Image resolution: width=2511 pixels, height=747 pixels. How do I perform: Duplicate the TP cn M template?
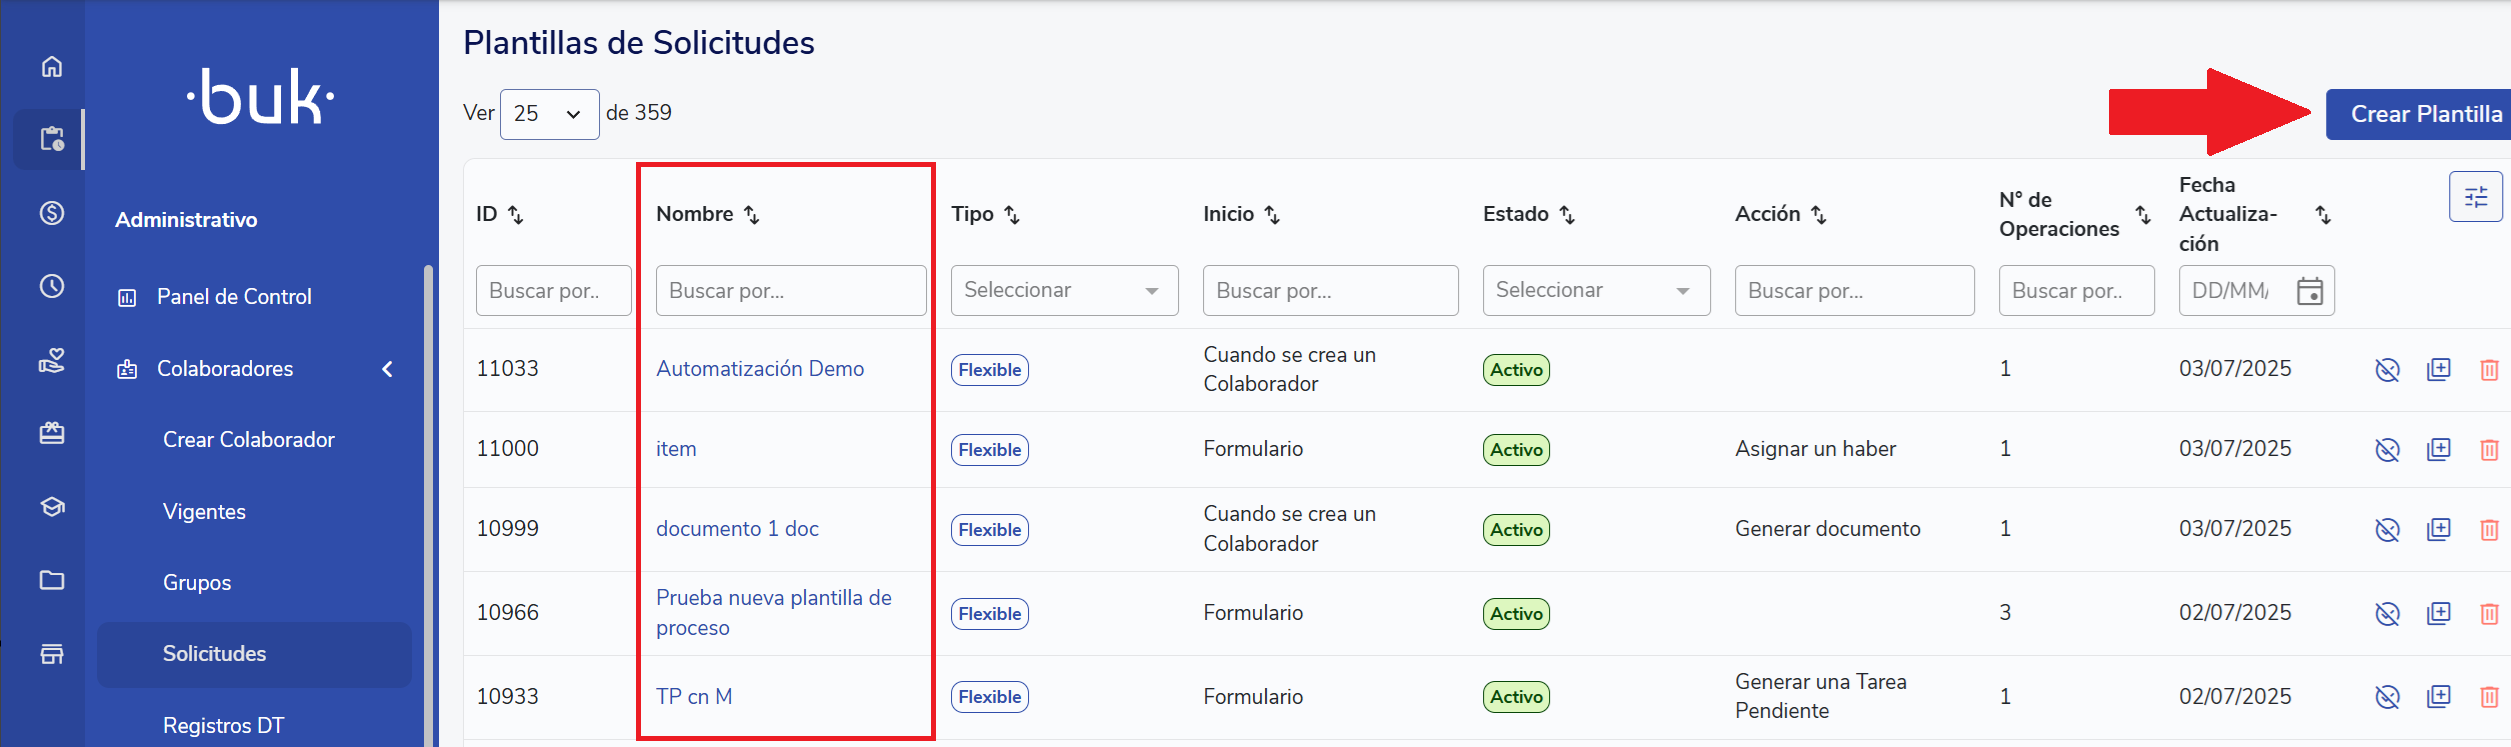[2439, 697]
